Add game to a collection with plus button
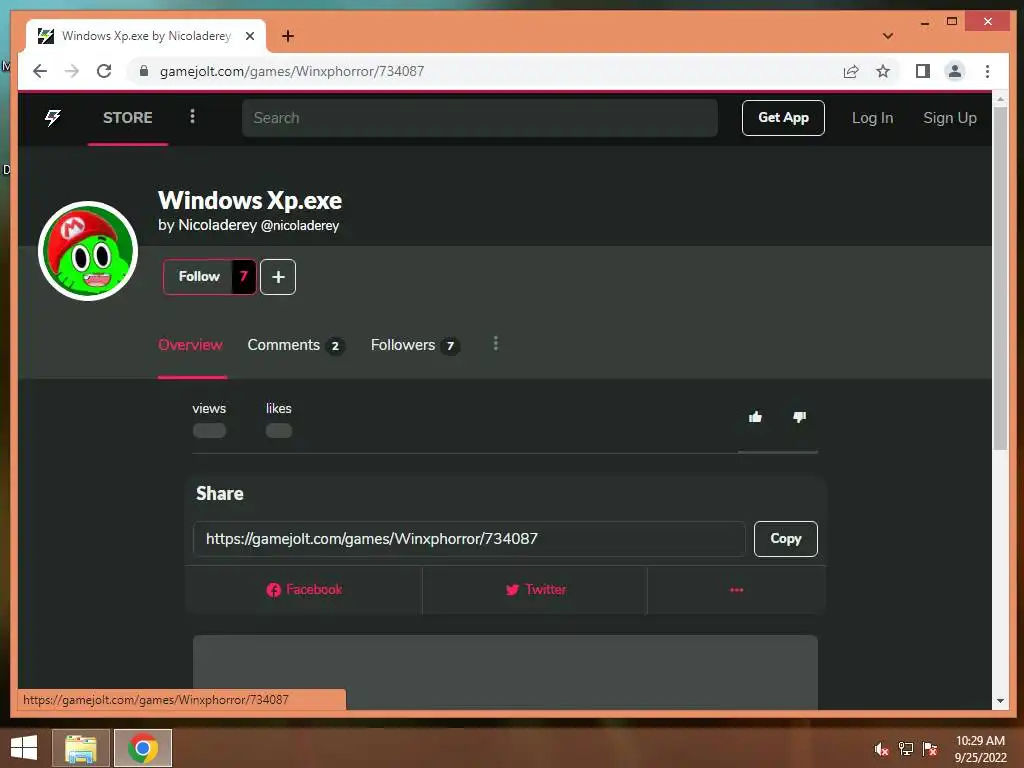The image size is (1024, 768). tap(278, 277)
